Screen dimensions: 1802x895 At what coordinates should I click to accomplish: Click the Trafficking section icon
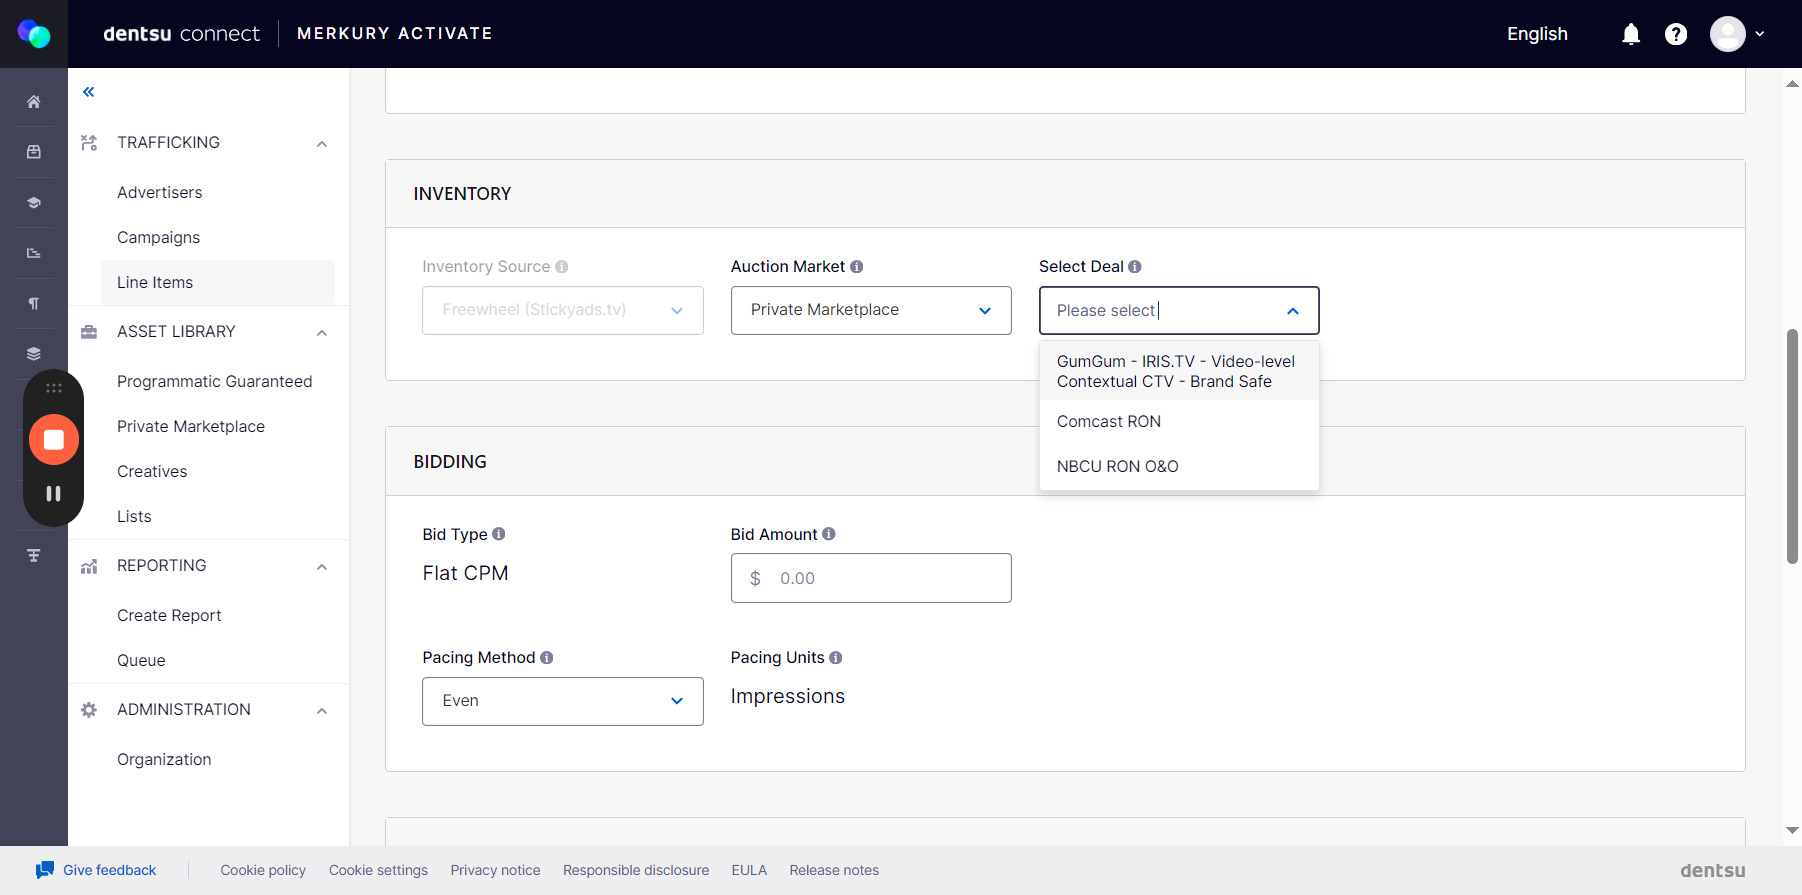89,143
